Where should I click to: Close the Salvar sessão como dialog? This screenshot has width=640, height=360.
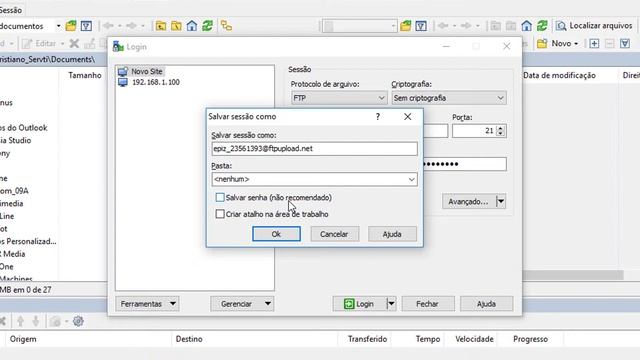407,117
